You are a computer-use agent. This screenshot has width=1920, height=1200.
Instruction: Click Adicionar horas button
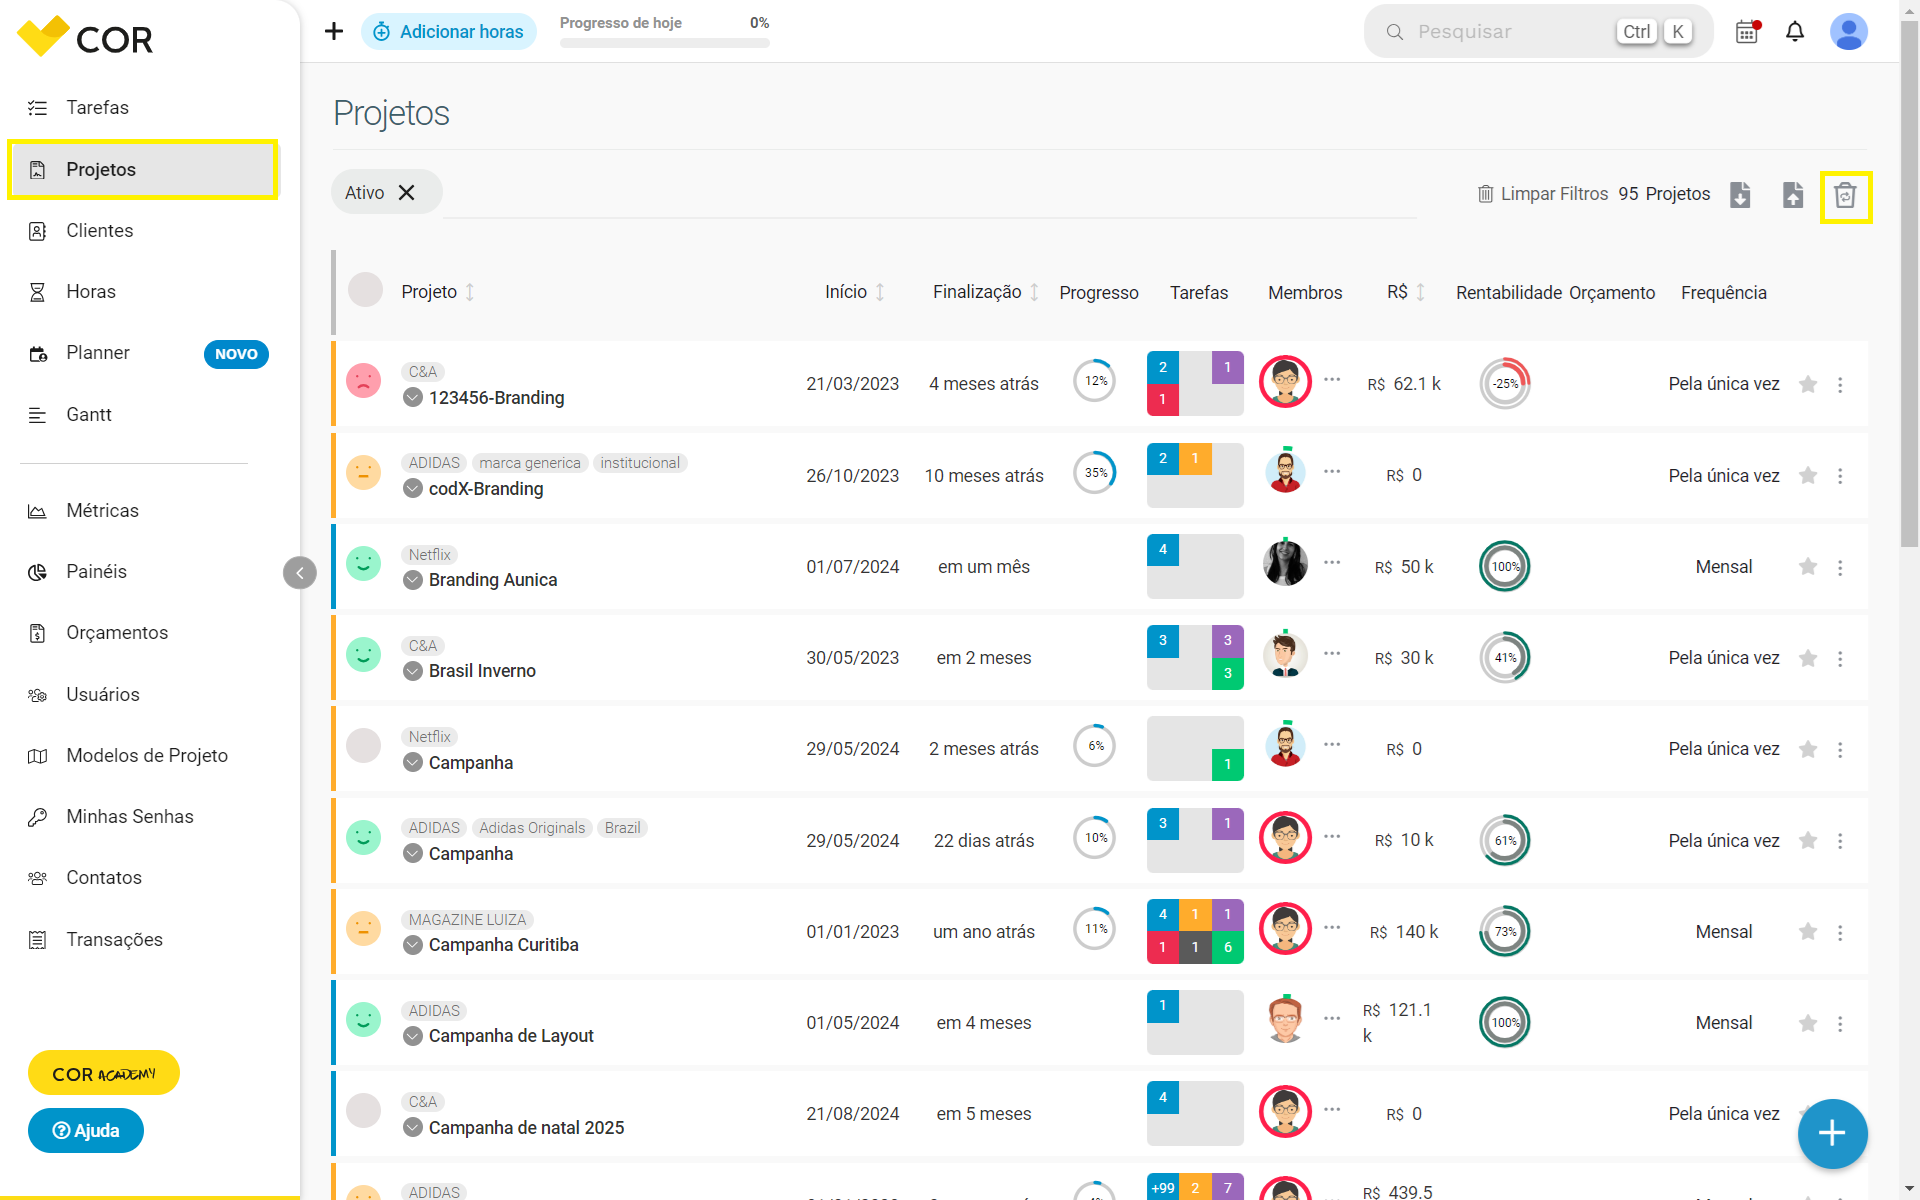(x=448, y=32)
